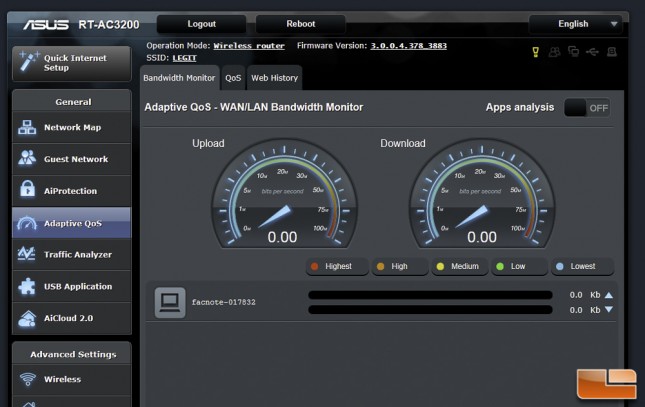
Task: Select the Low priority green legend
Action: 519,266
